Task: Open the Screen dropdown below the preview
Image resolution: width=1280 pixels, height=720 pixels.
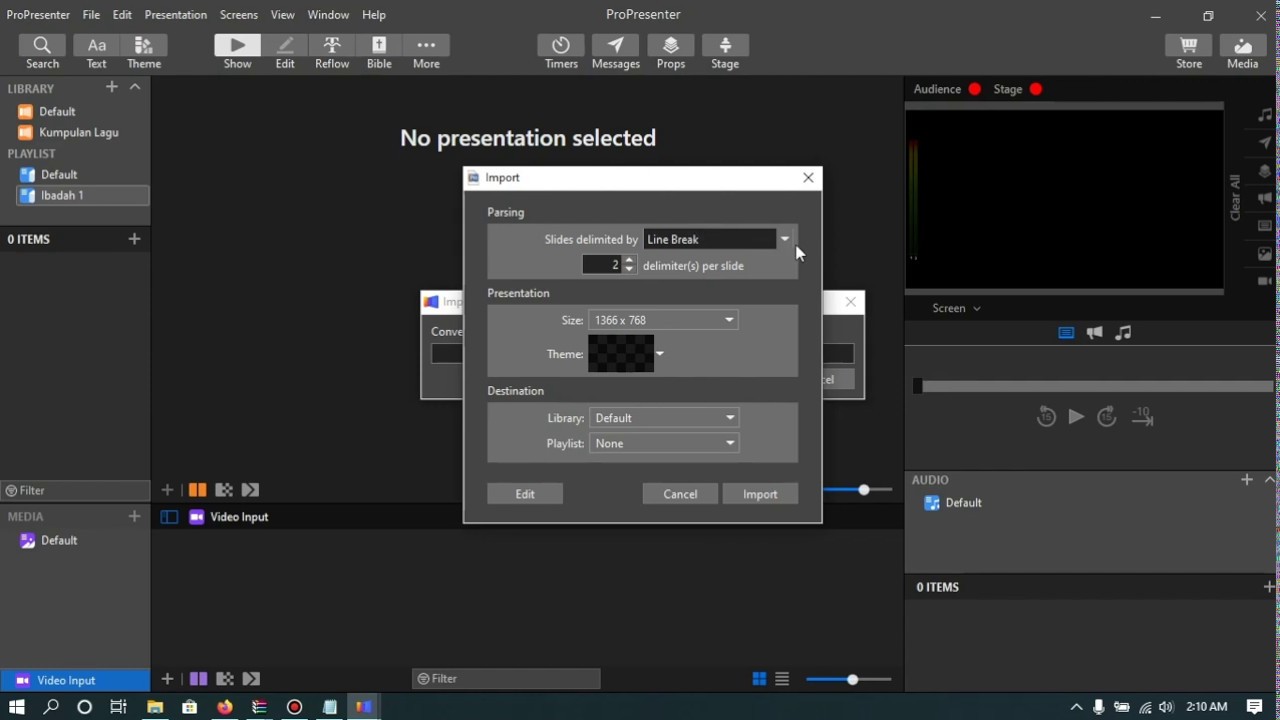Action: tap(956, 308)
